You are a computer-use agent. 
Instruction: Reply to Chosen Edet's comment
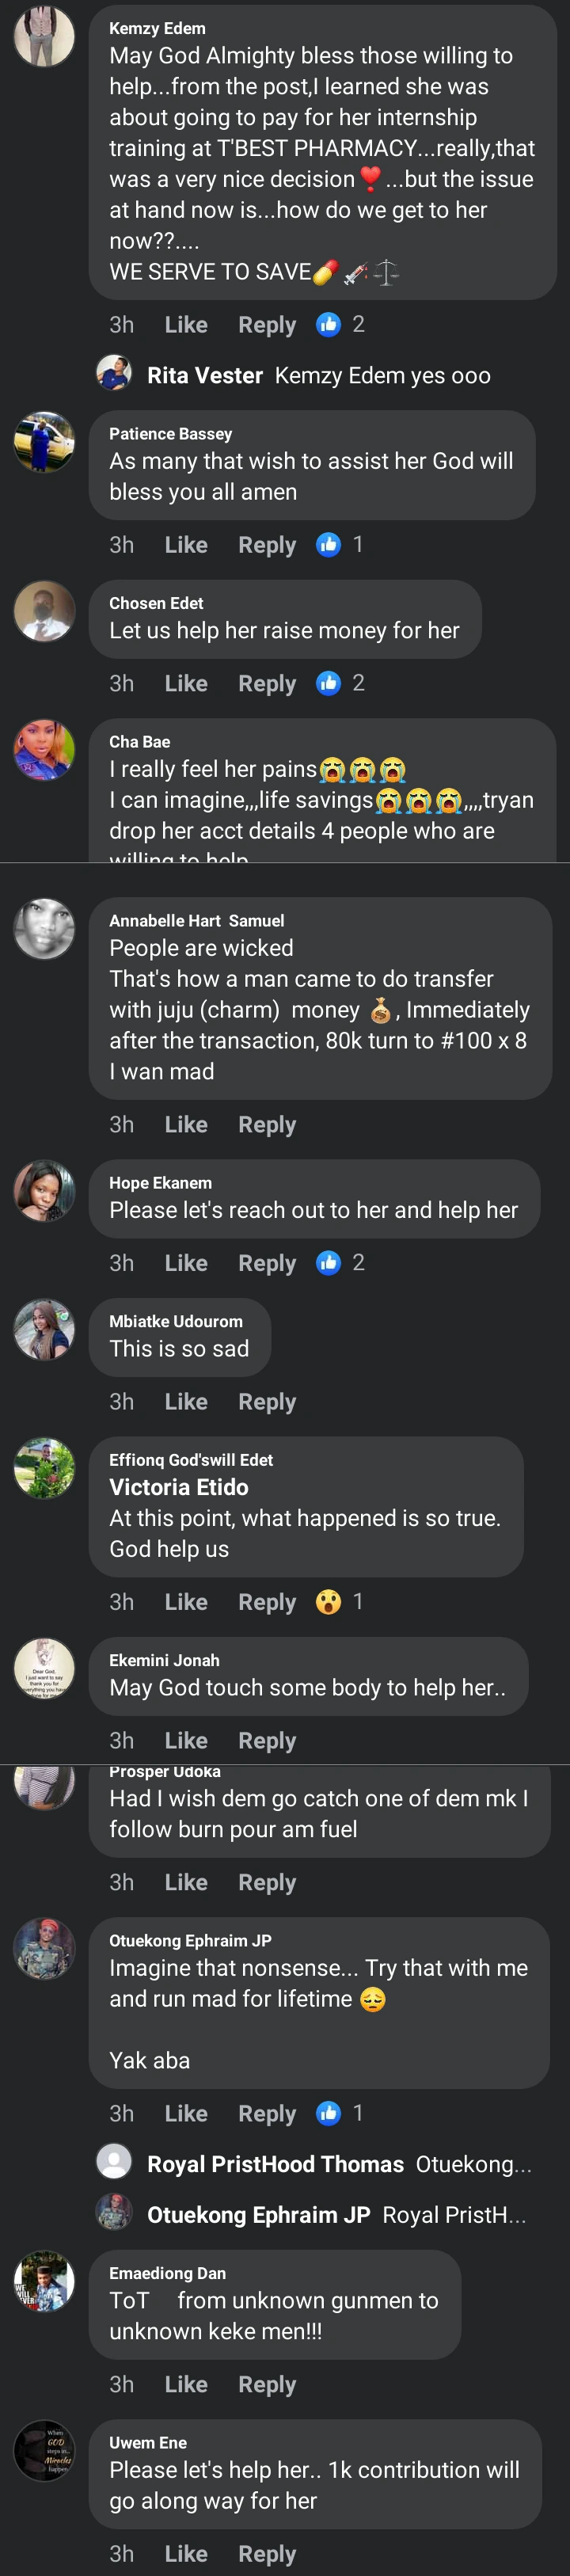pyautogui.click(x=267, y=684)
